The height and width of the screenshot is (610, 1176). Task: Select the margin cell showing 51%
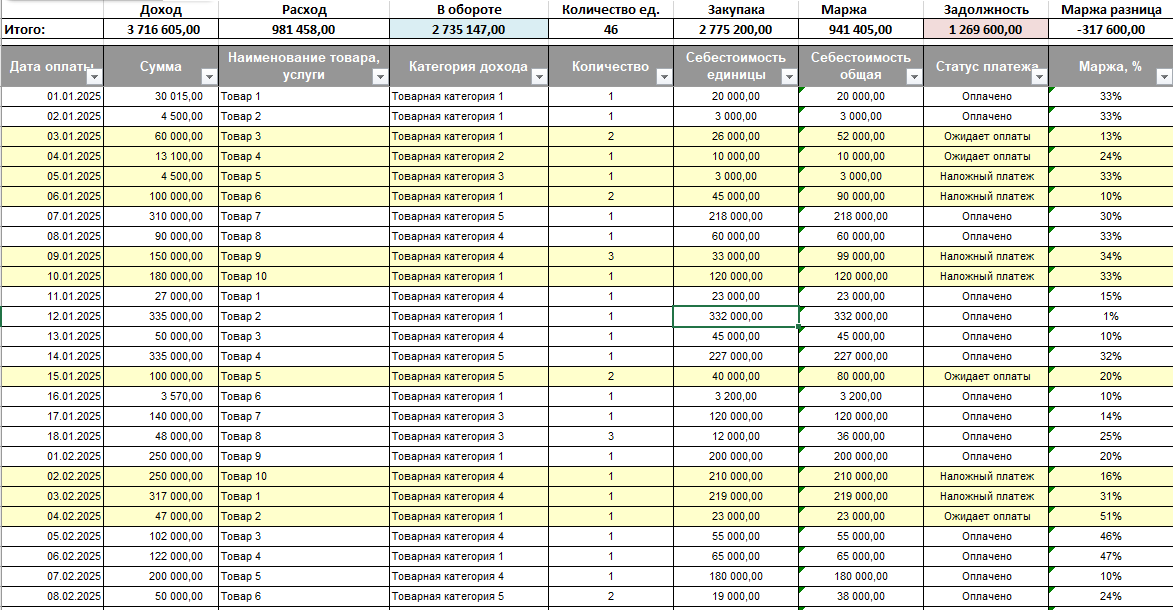(x=1111, y=516)
